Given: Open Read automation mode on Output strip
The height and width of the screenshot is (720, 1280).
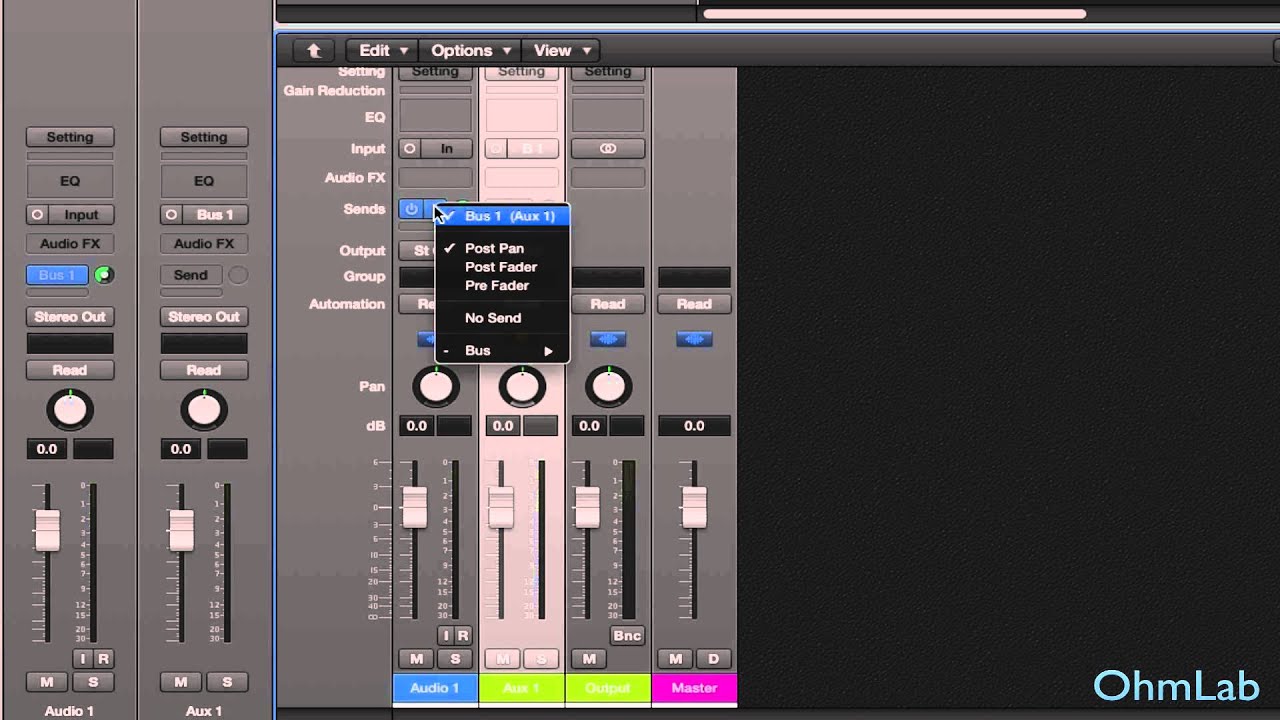Looking at the screenshot, I should pyautogui.click(x=608, y=304).
